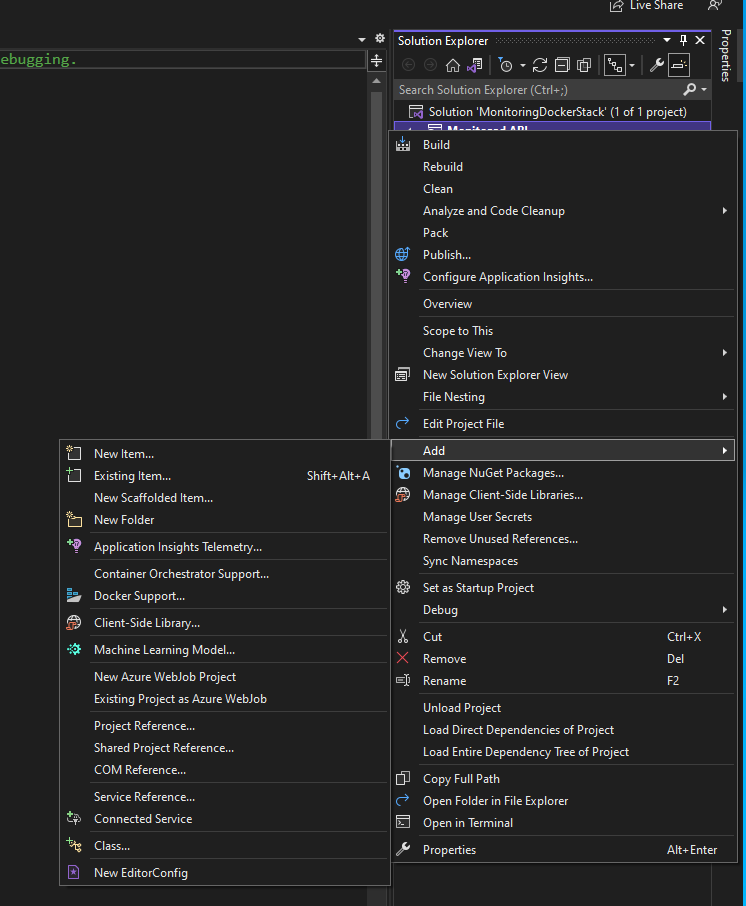Image resolution: width=746 pixels, height=906 pixels.
Task: Click the editor settings gear icon
Action: (x=380, y=38)
